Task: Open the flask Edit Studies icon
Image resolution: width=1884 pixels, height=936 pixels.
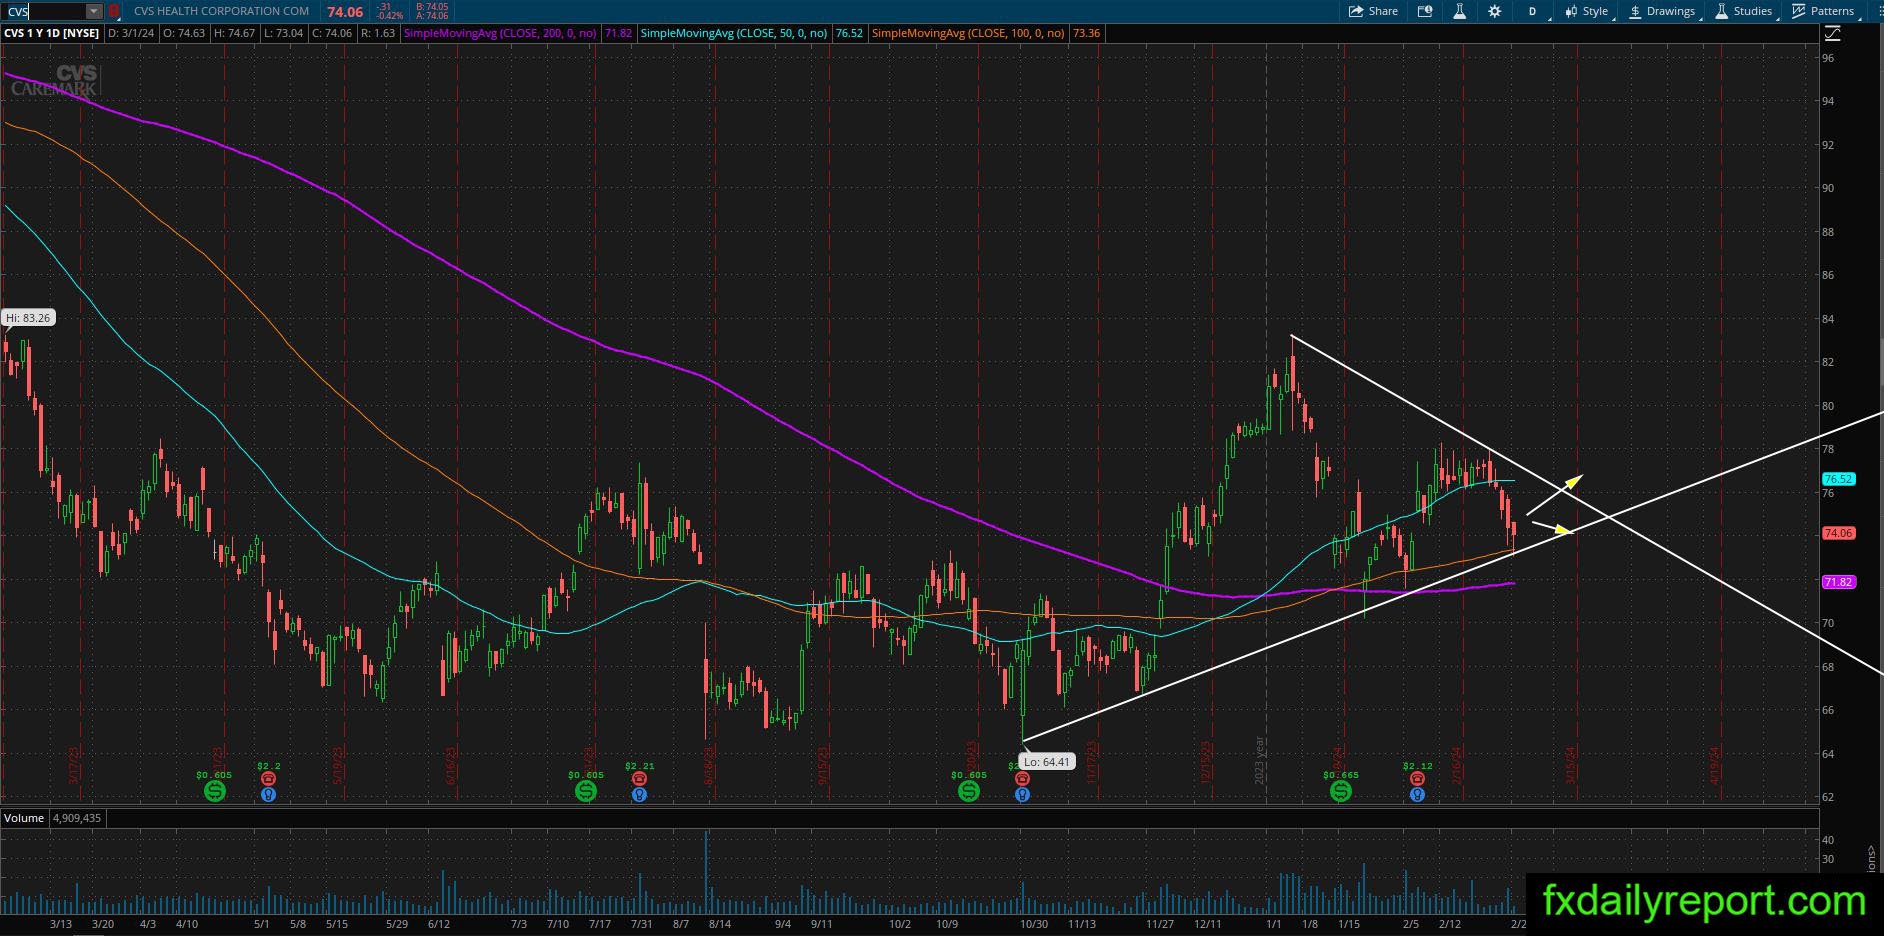Action: click(x=1459, y=11)
